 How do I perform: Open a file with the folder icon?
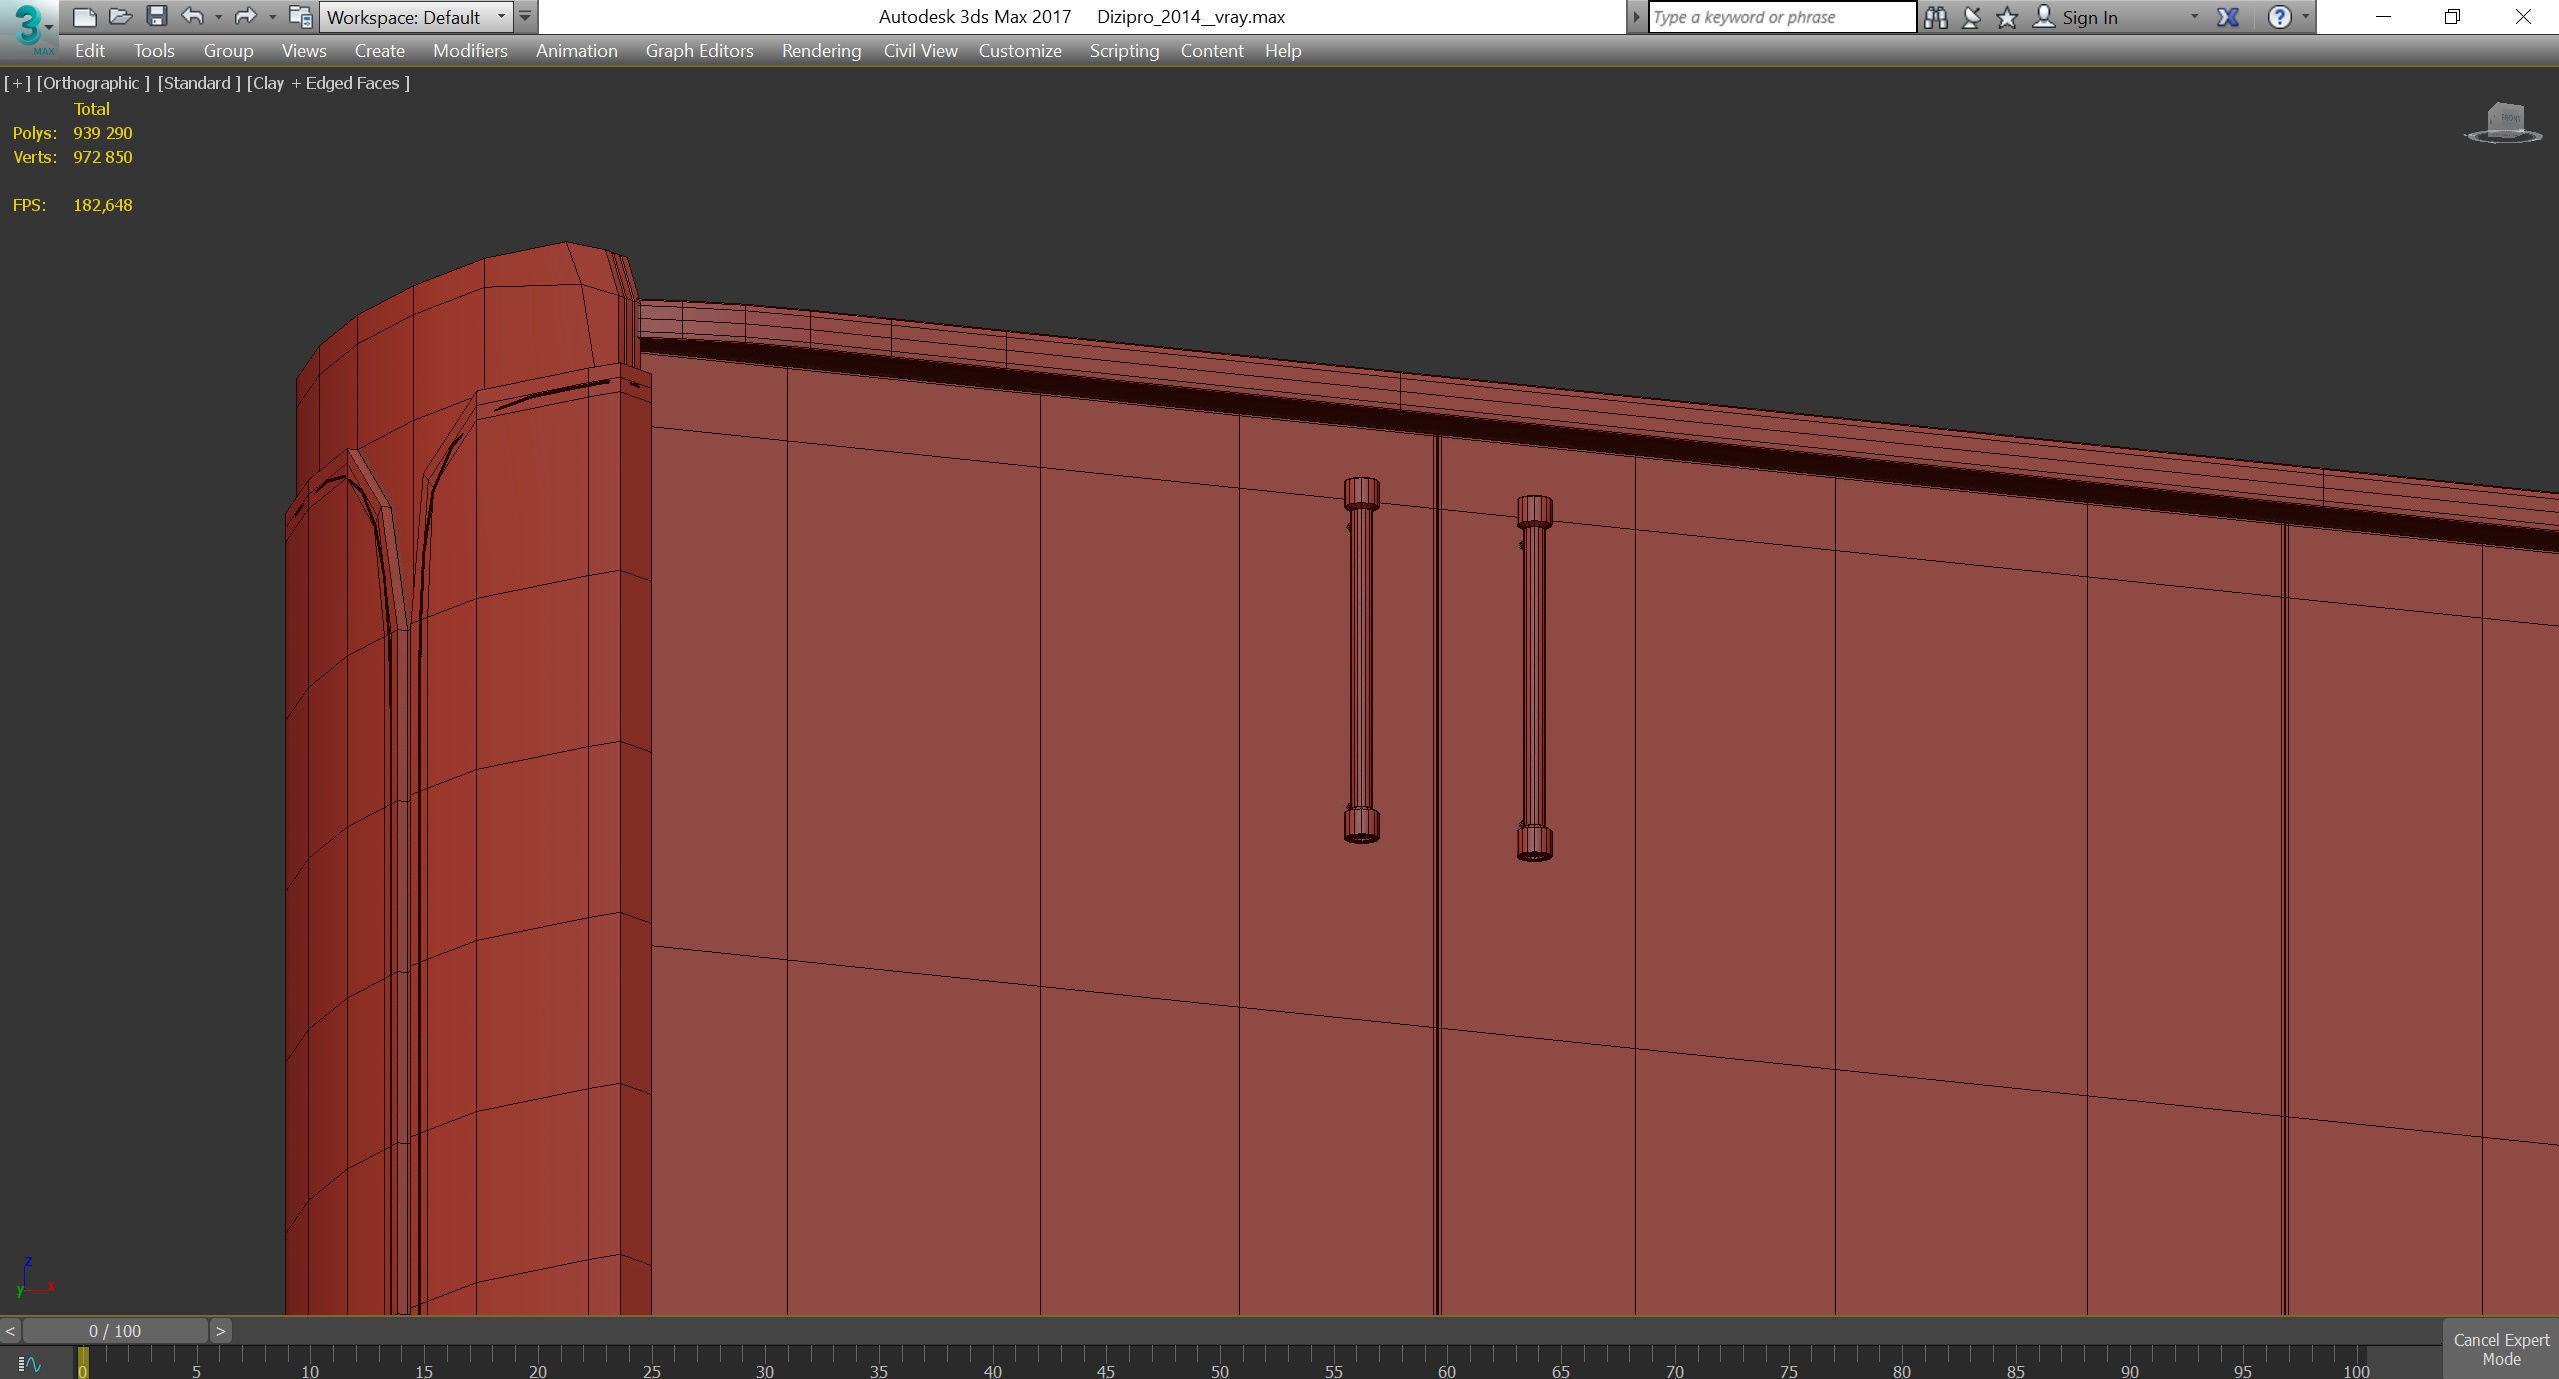(x=120, y=17)
